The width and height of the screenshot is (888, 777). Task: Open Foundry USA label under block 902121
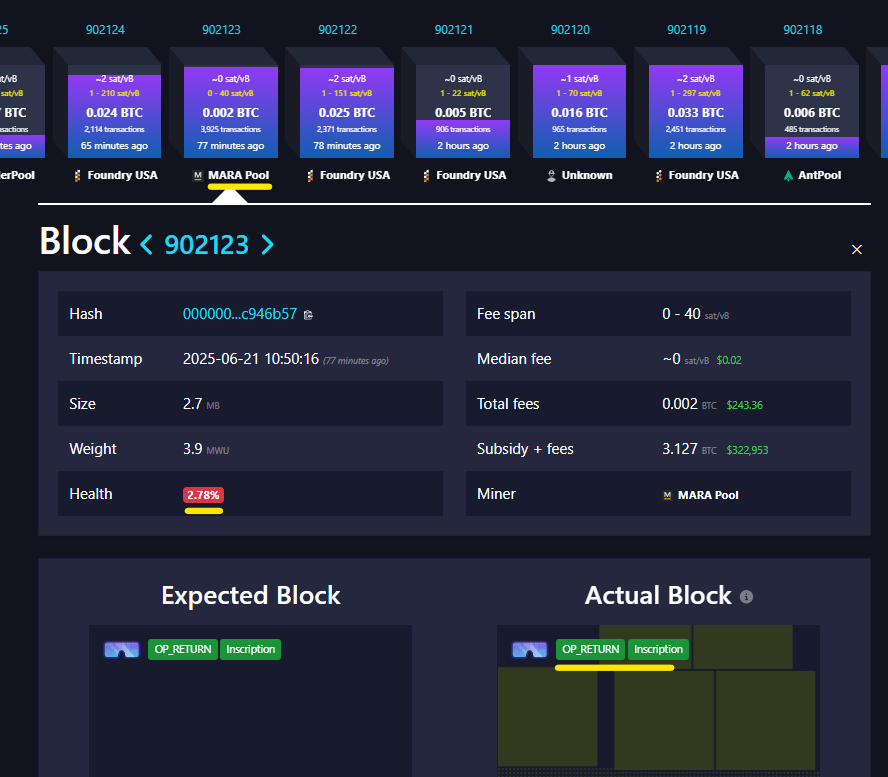(x=471, y=176)
